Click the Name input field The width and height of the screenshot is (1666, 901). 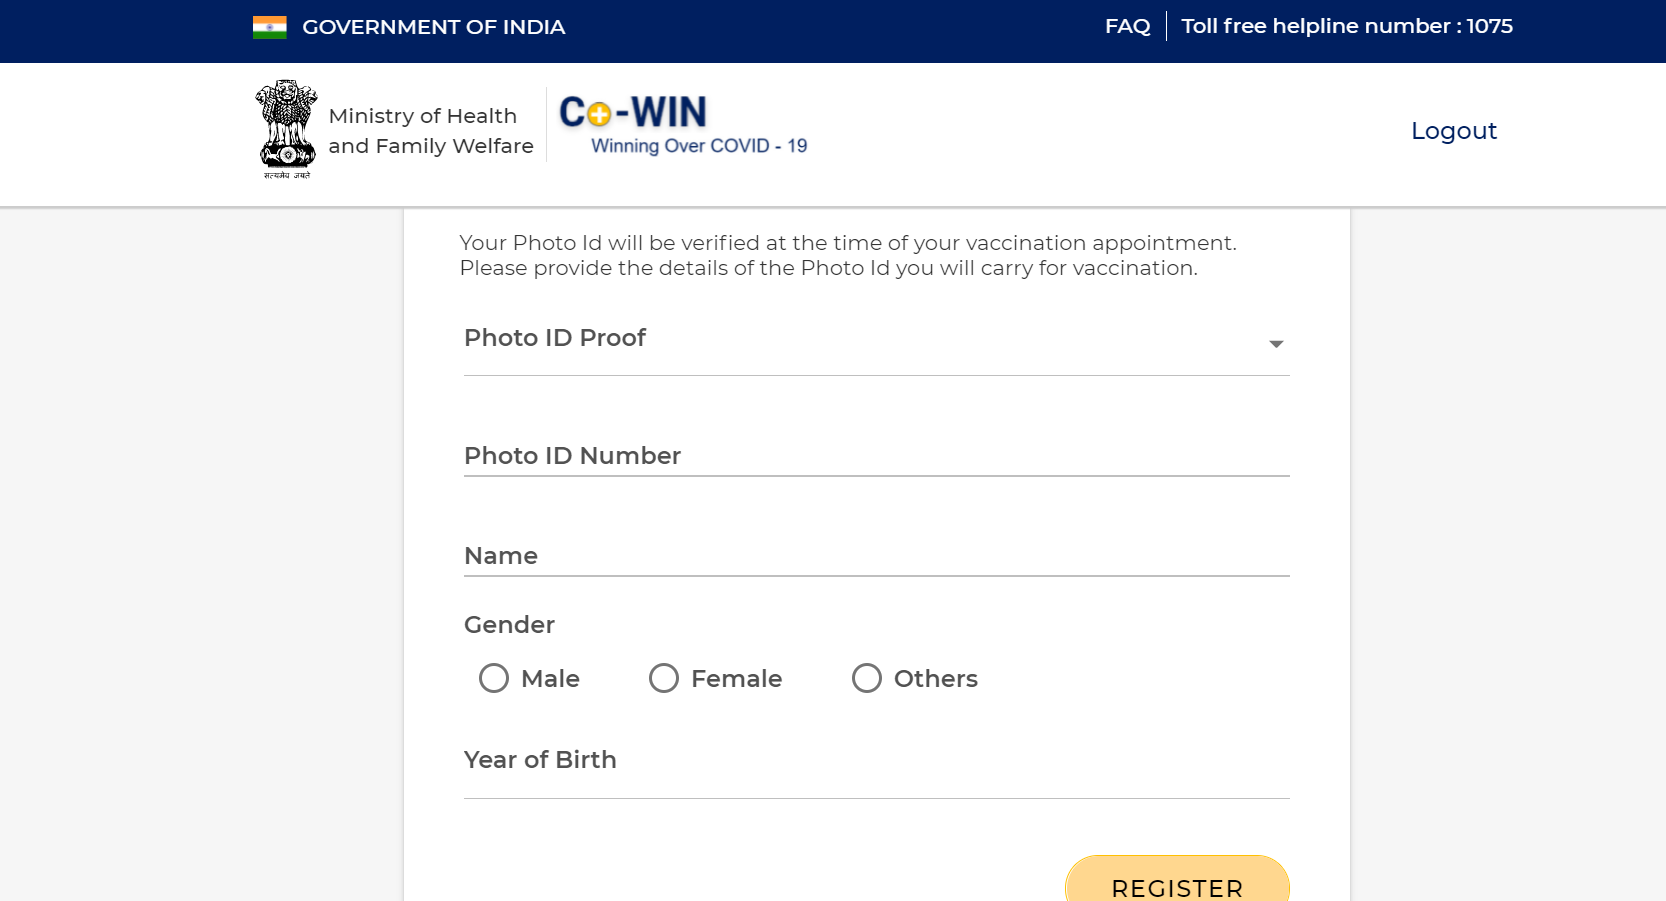tap(877, 556)
